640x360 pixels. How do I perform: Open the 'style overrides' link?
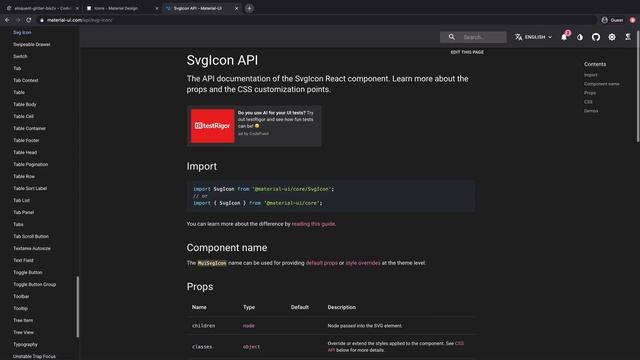coord(363,263)
